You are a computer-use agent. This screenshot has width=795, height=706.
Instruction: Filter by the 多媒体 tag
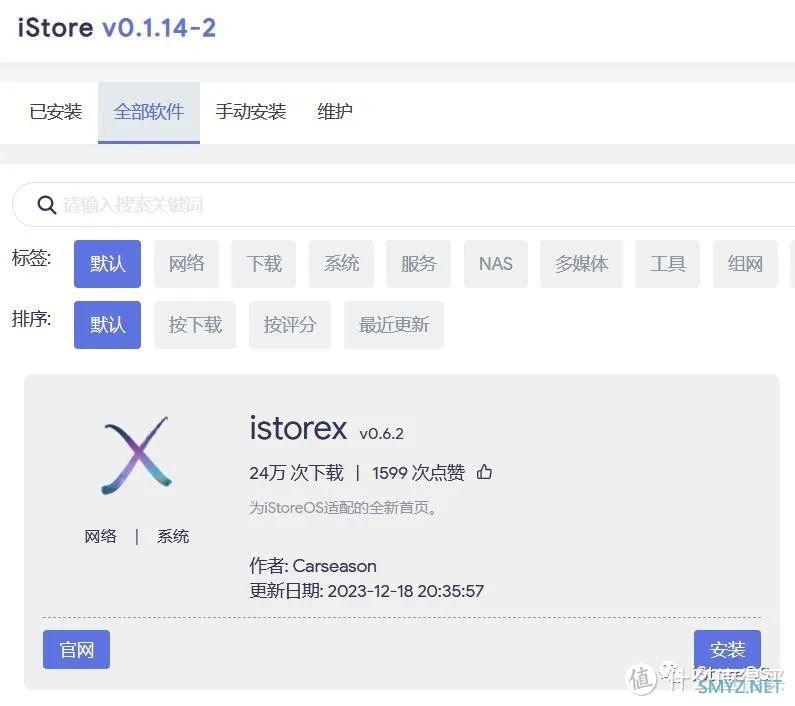(582, 264)
